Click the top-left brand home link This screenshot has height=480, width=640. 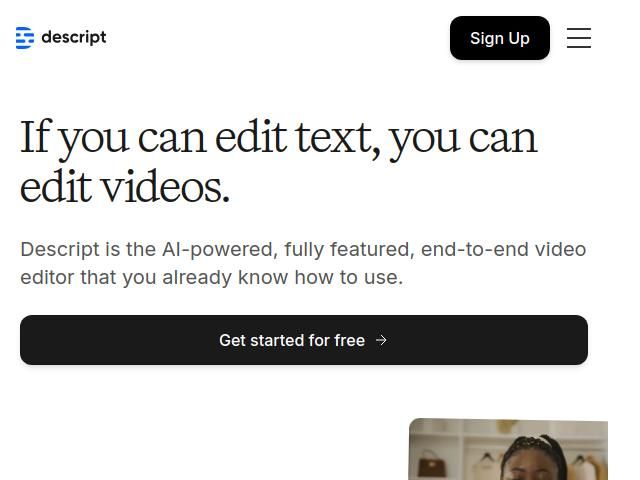pyautogui.click(x=61, y=38)
